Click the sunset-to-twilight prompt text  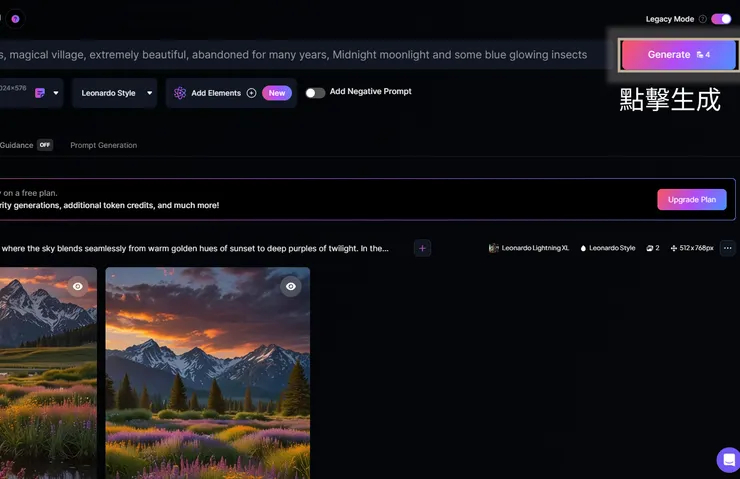click(x=195, y=248)
